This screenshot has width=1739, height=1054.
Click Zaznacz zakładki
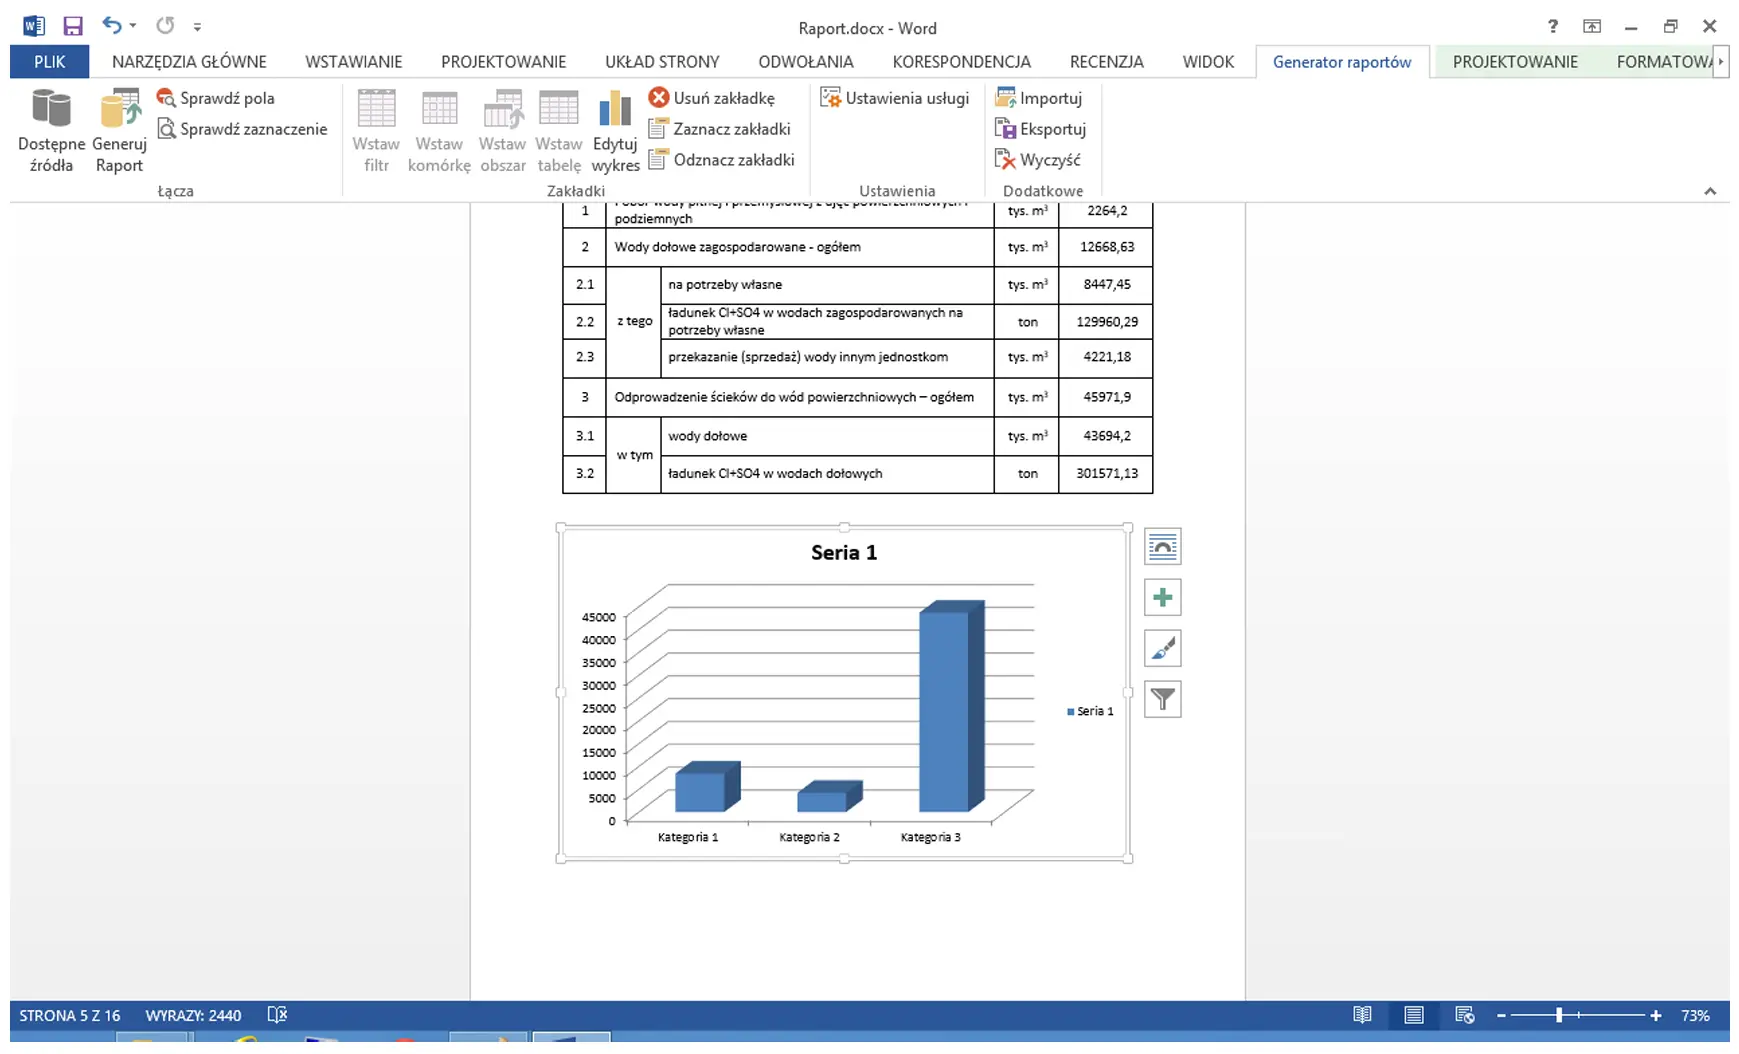click(x=720, y=129)
